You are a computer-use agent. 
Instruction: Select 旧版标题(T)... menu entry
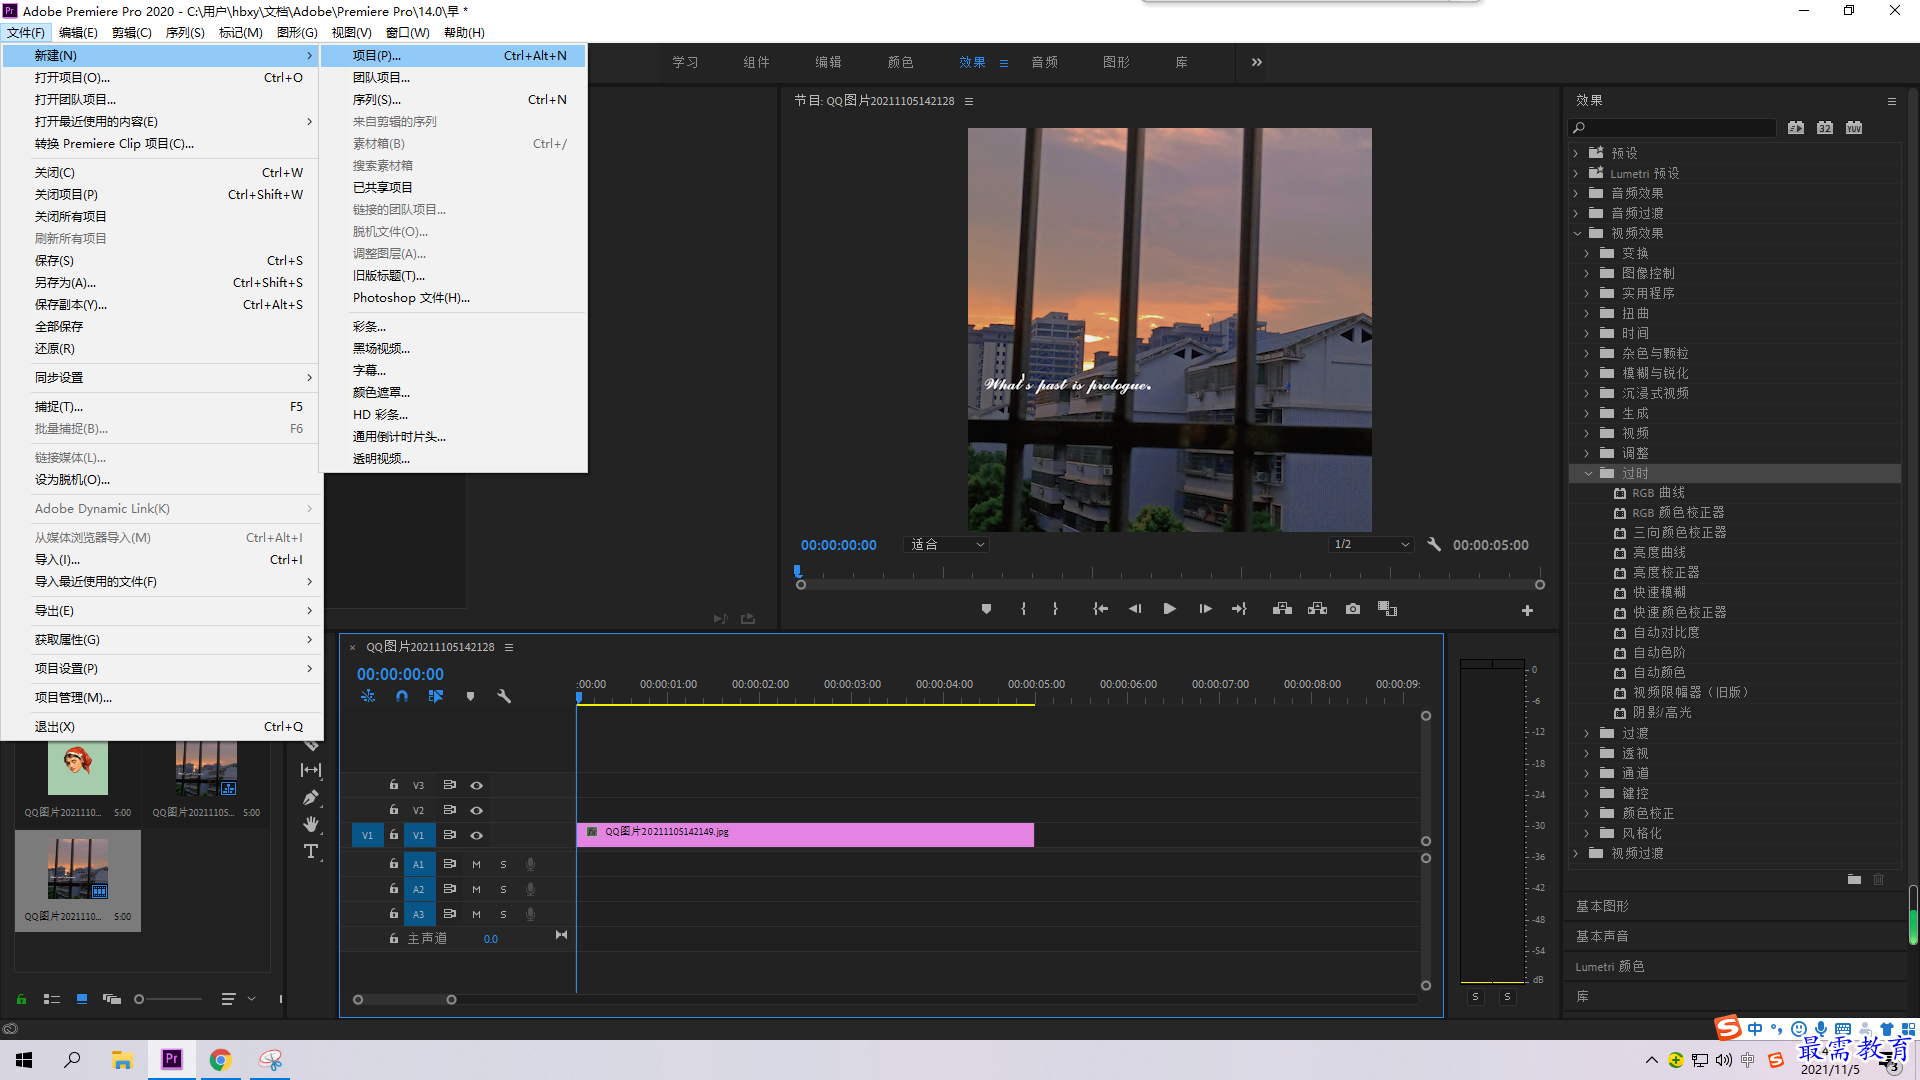pyautogui.click(x=454, y=276)
